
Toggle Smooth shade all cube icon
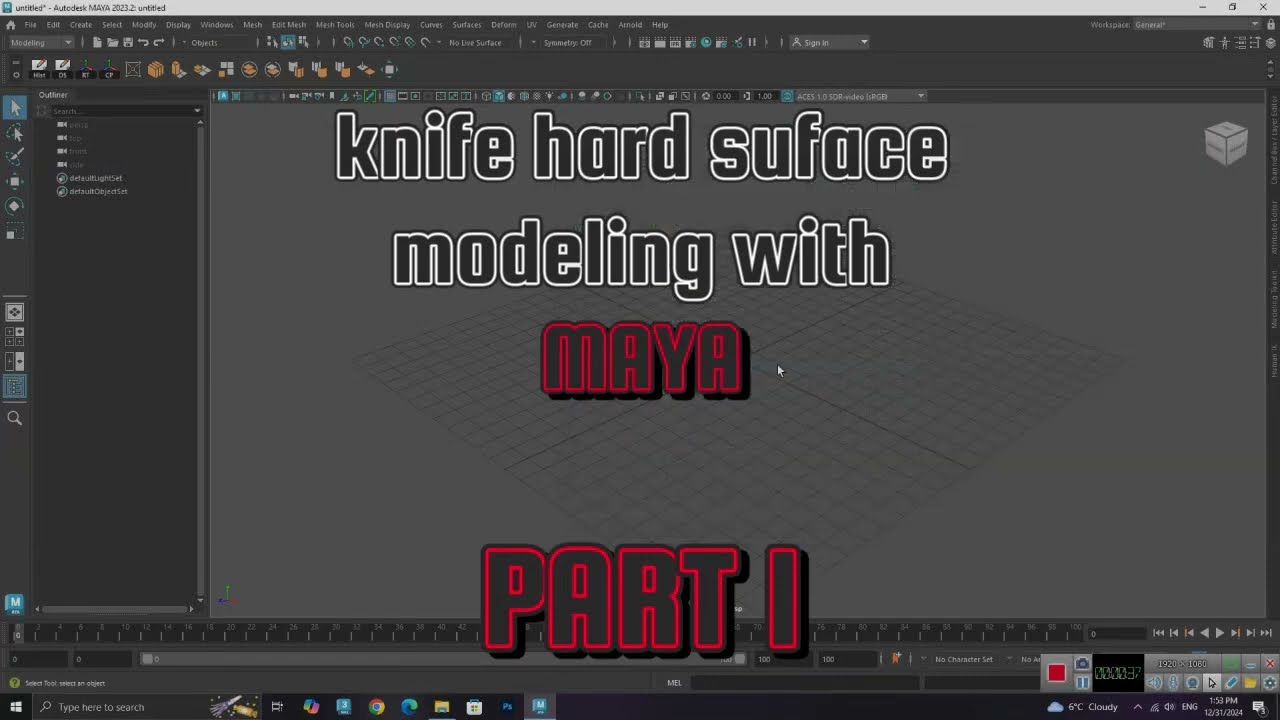tap(499, 96)
